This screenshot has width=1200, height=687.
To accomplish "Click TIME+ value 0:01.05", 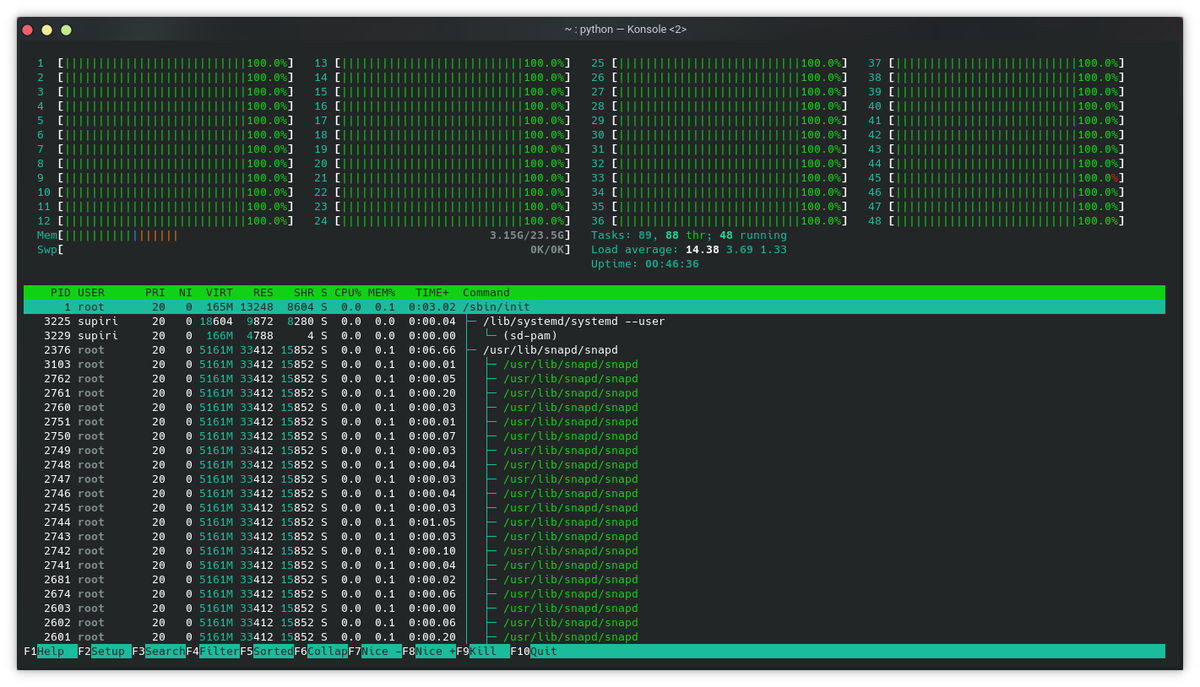I will click(432, 522).
